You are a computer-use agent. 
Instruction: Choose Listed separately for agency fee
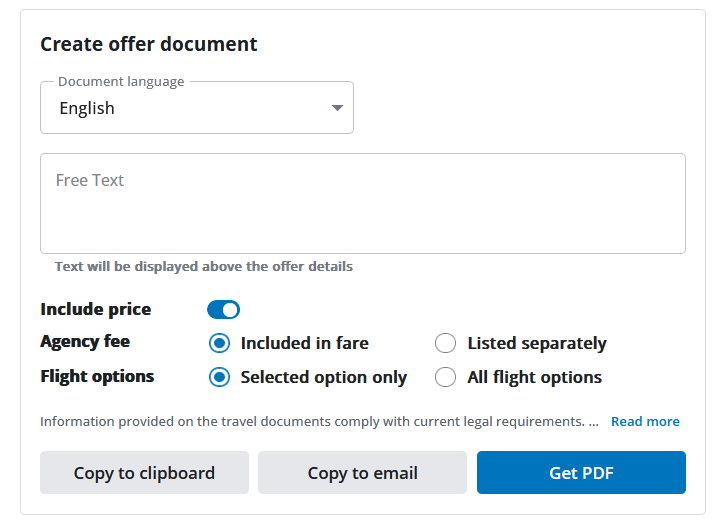click(446, 343)
